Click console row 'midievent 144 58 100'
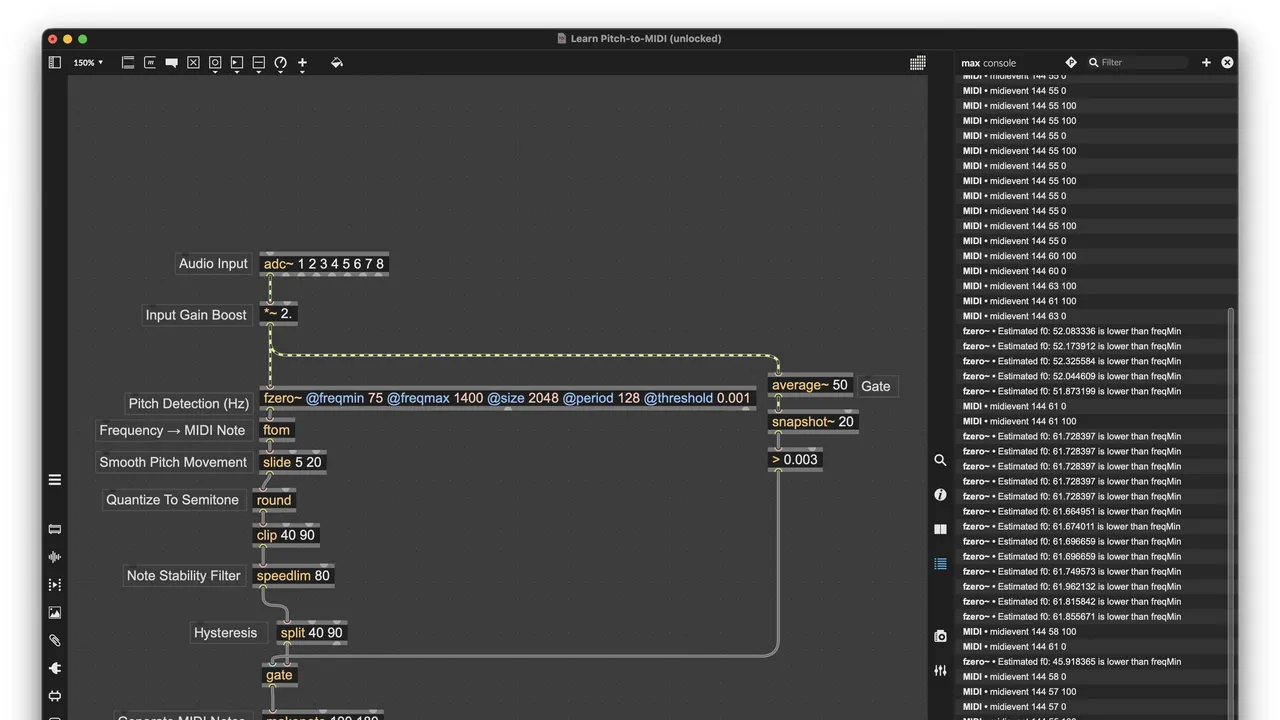 [x=1090, y=632]
